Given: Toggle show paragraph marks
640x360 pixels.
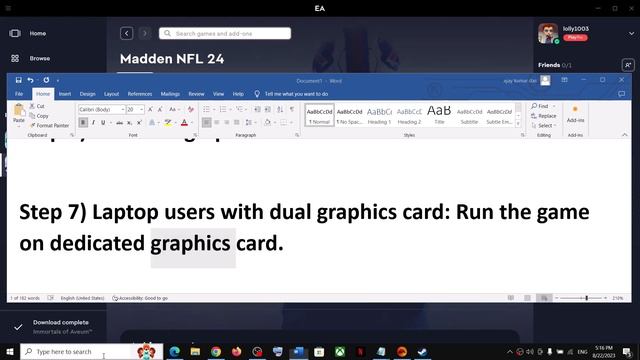Looking at the screenshot, I should tap(292, 109).
